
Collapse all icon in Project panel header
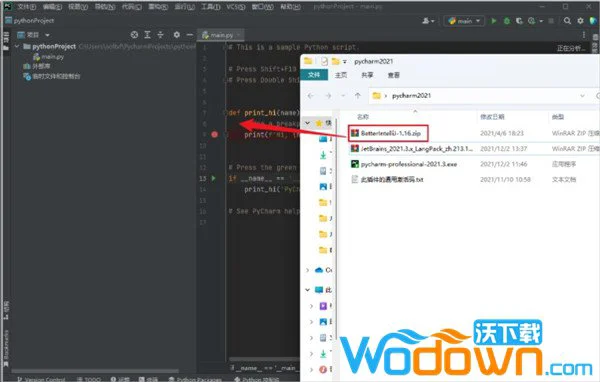click(160, 35)
